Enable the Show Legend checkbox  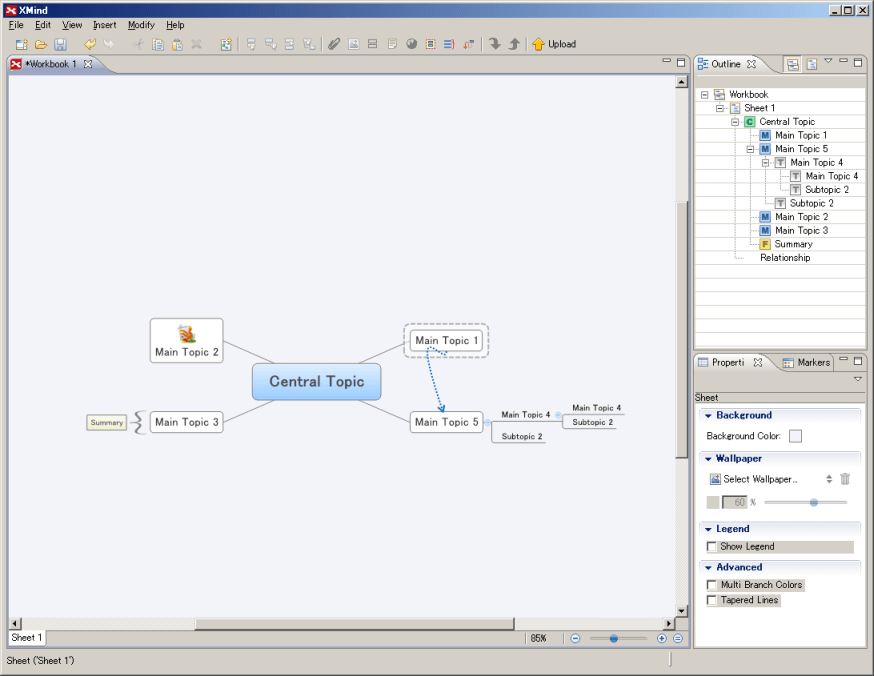(712, 547)
